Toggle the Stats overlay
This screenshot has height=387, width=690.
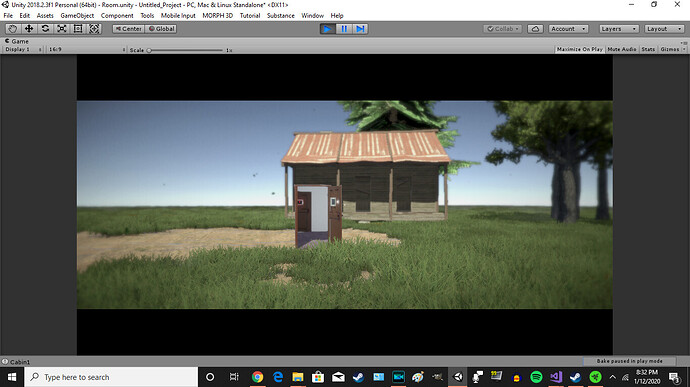pyautogui.click(x=648, y=49)
